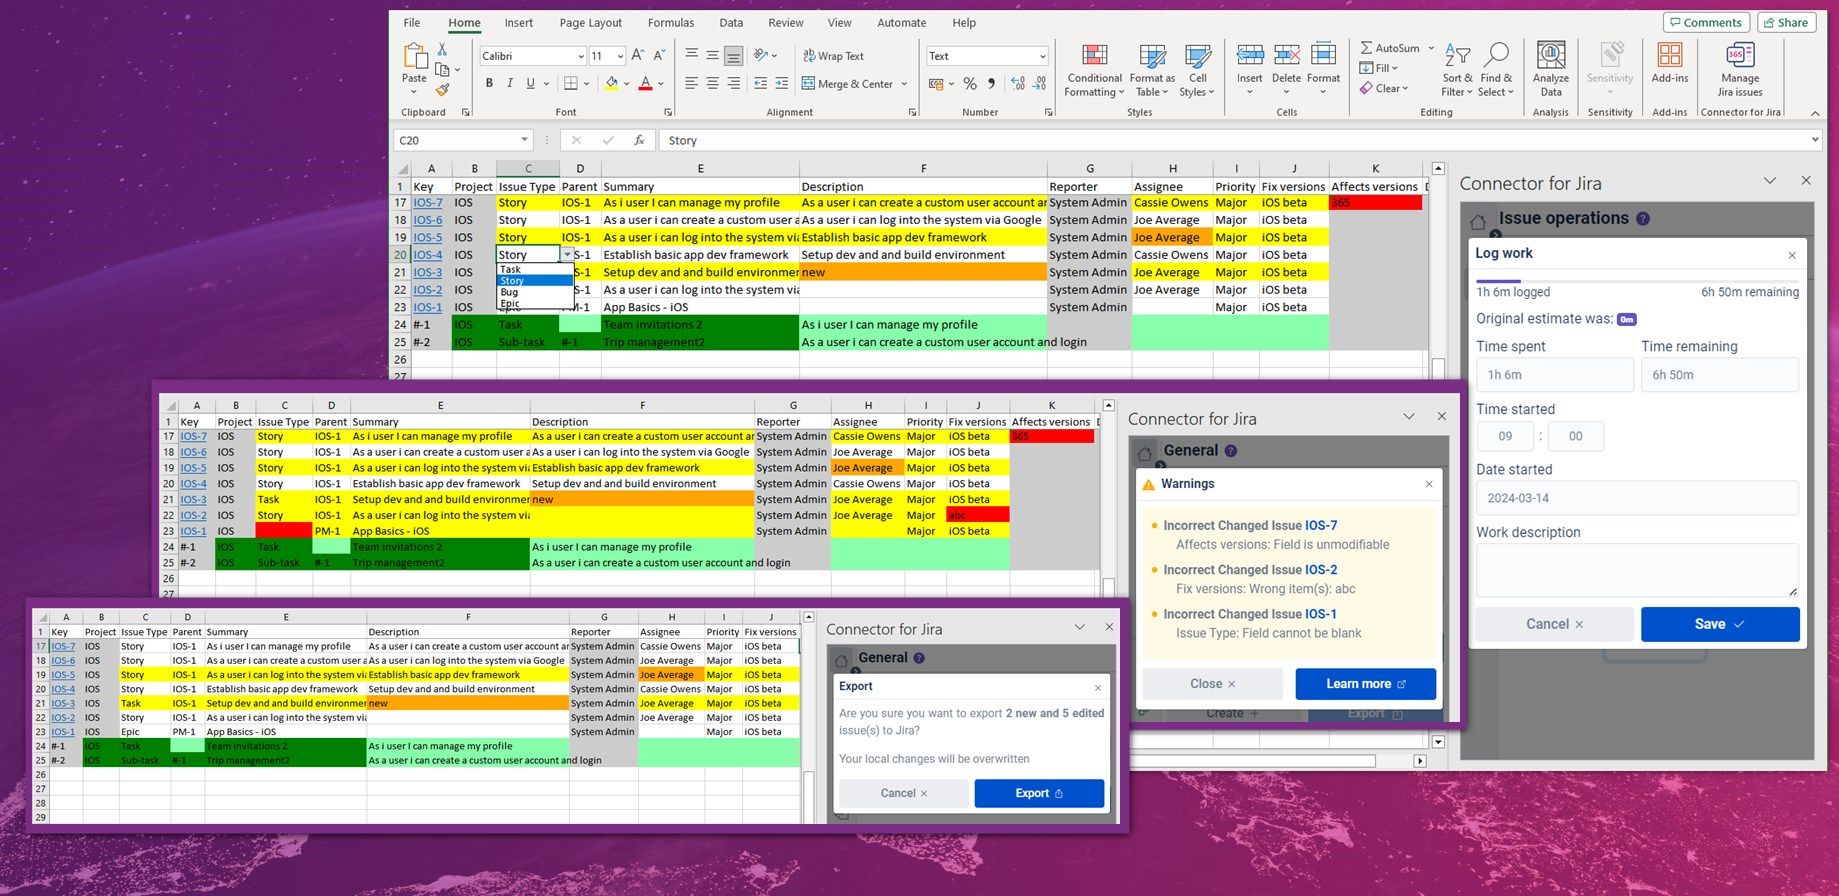Toggle Underline formatting
The width and height of the screenshot is (1839, 896).
coord(530,83)
